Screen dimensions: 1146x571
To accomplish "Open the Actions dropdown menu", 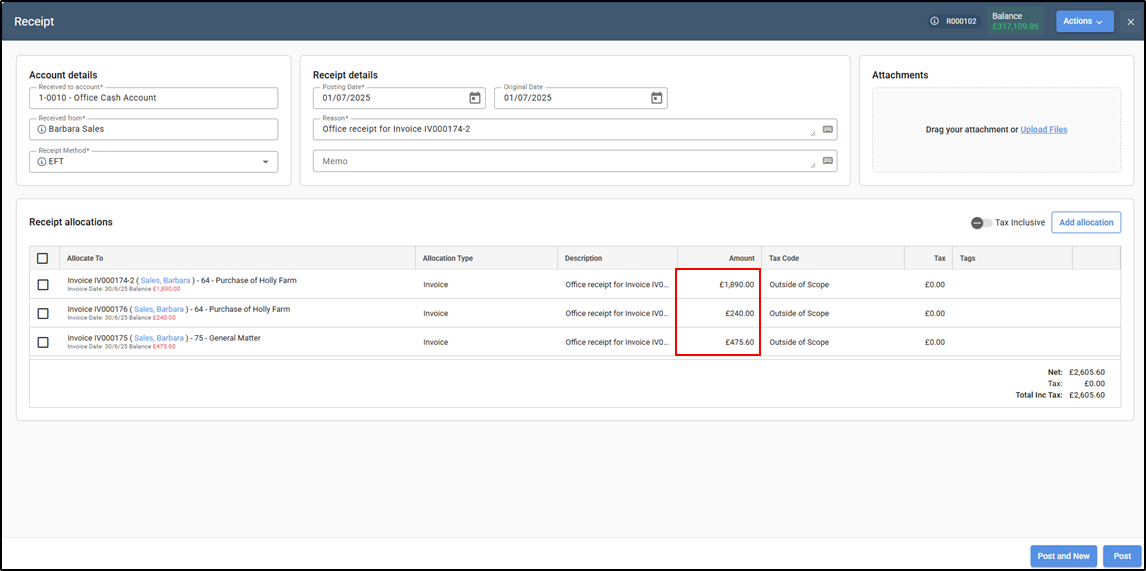I will point(1085,21).
